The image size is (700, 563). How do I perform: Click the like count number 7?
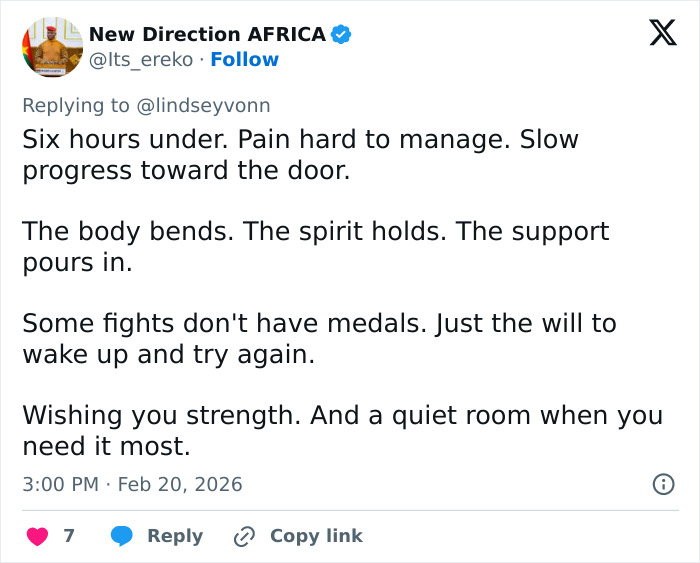[x=69, y=536]
